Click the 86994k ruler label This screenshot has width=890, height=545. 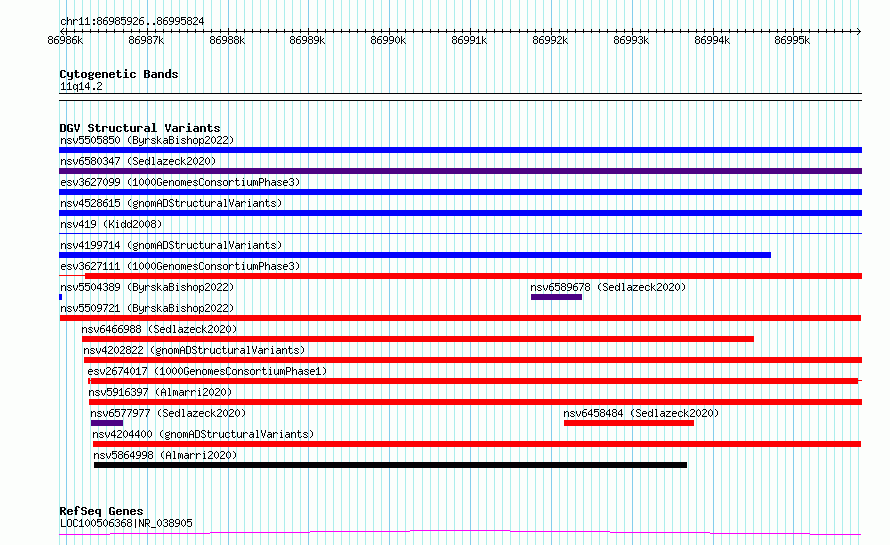[712, 40]
